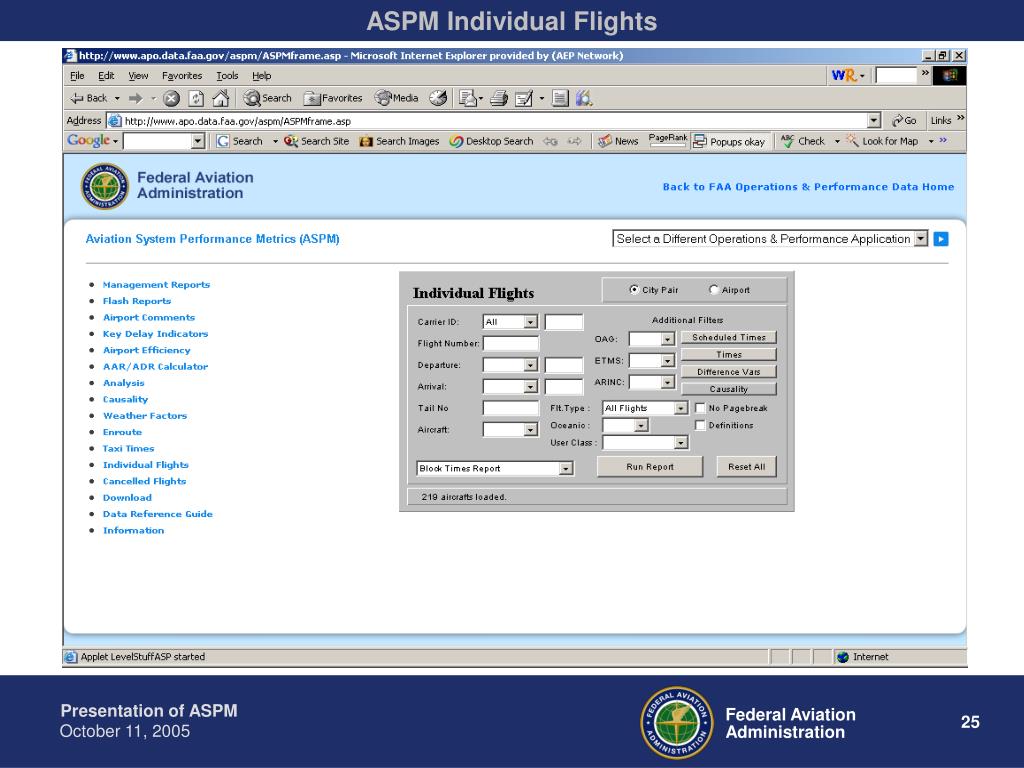Open Desktop Search in Google toolbar
1024x768 pixels.
pos(491,141)
